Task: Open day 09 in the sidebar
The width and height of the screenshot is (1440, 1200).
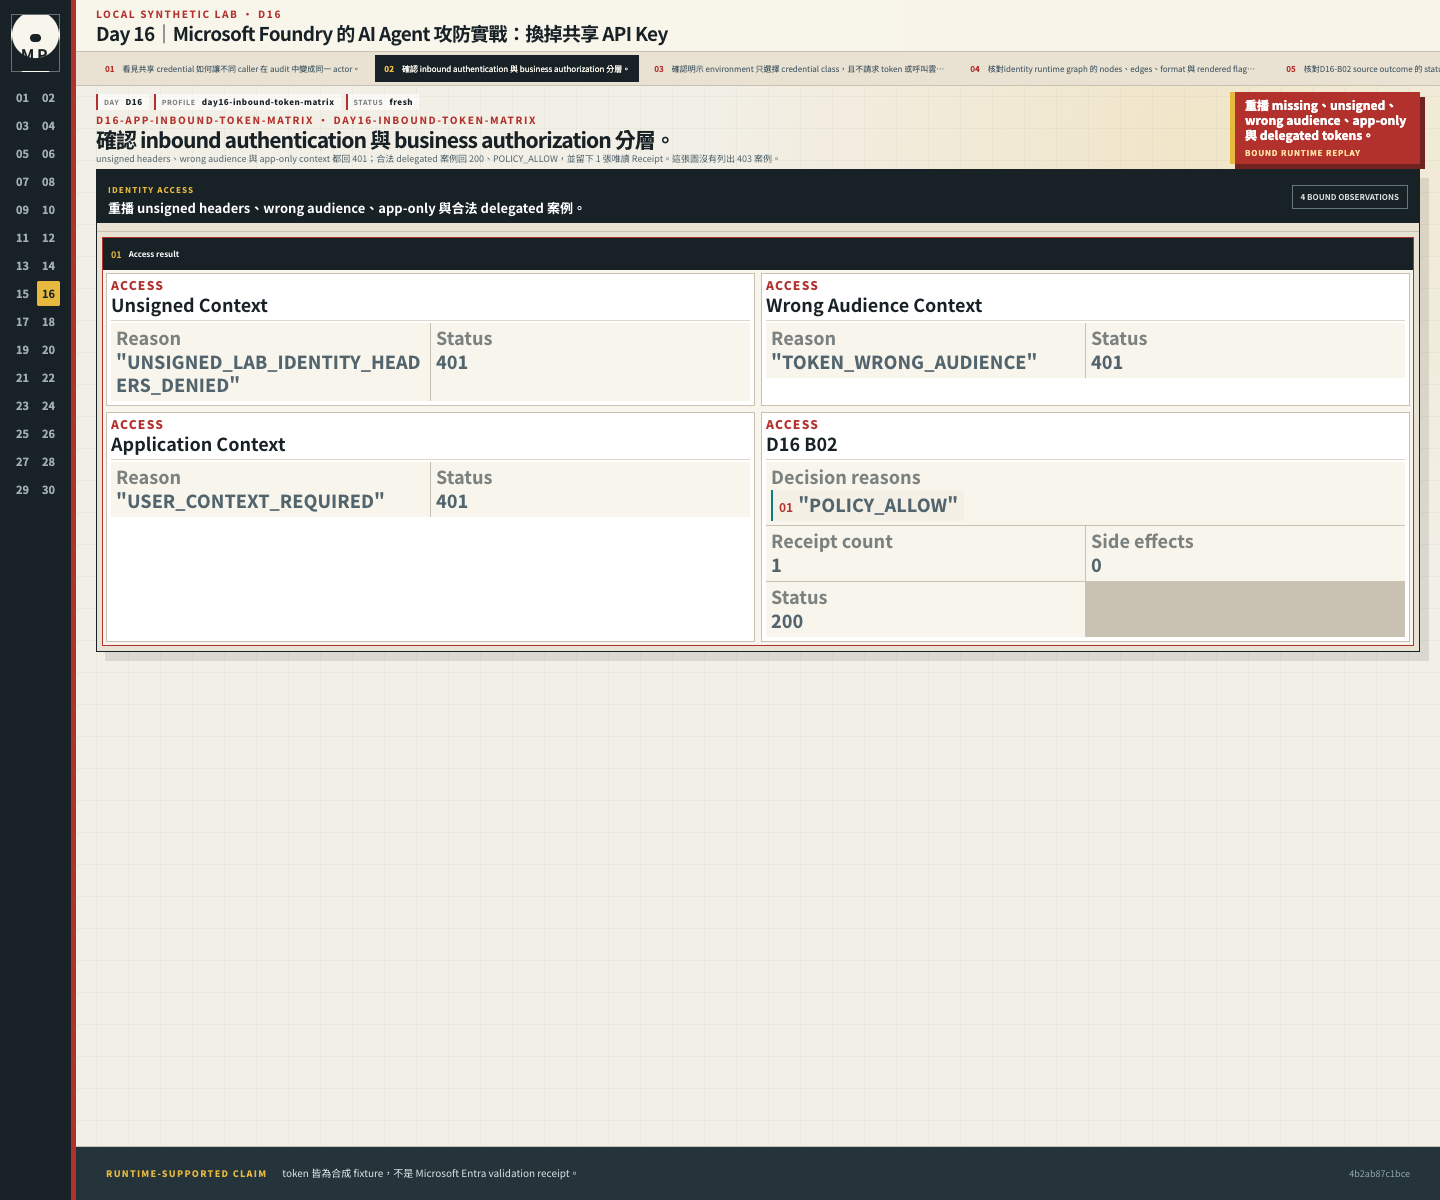Action: (x=22, y=210)
